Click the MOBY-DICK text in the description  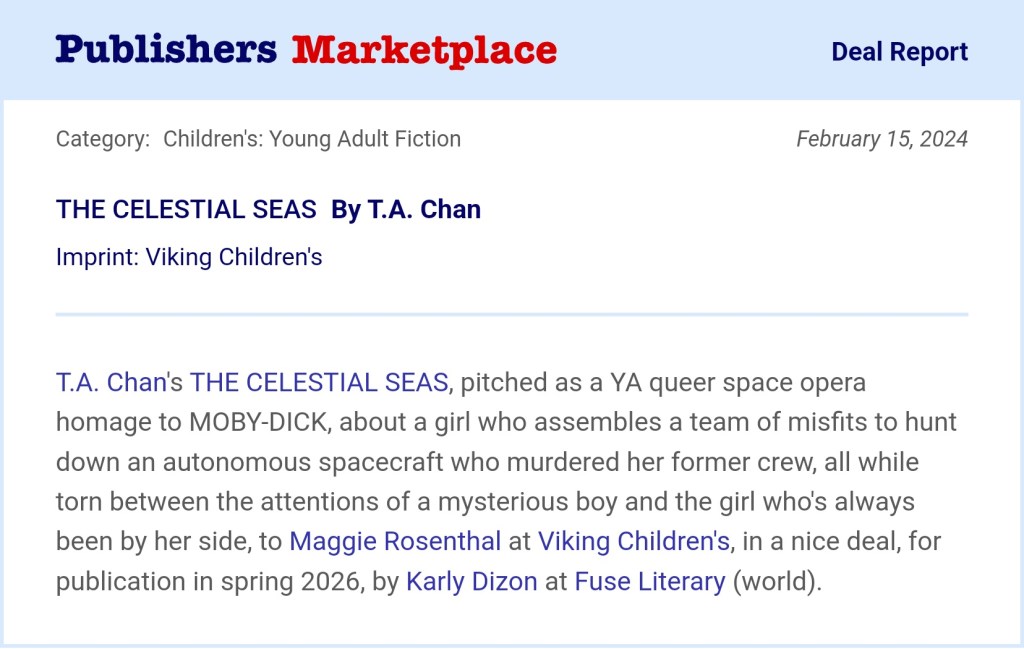click(x=258, y=422)
